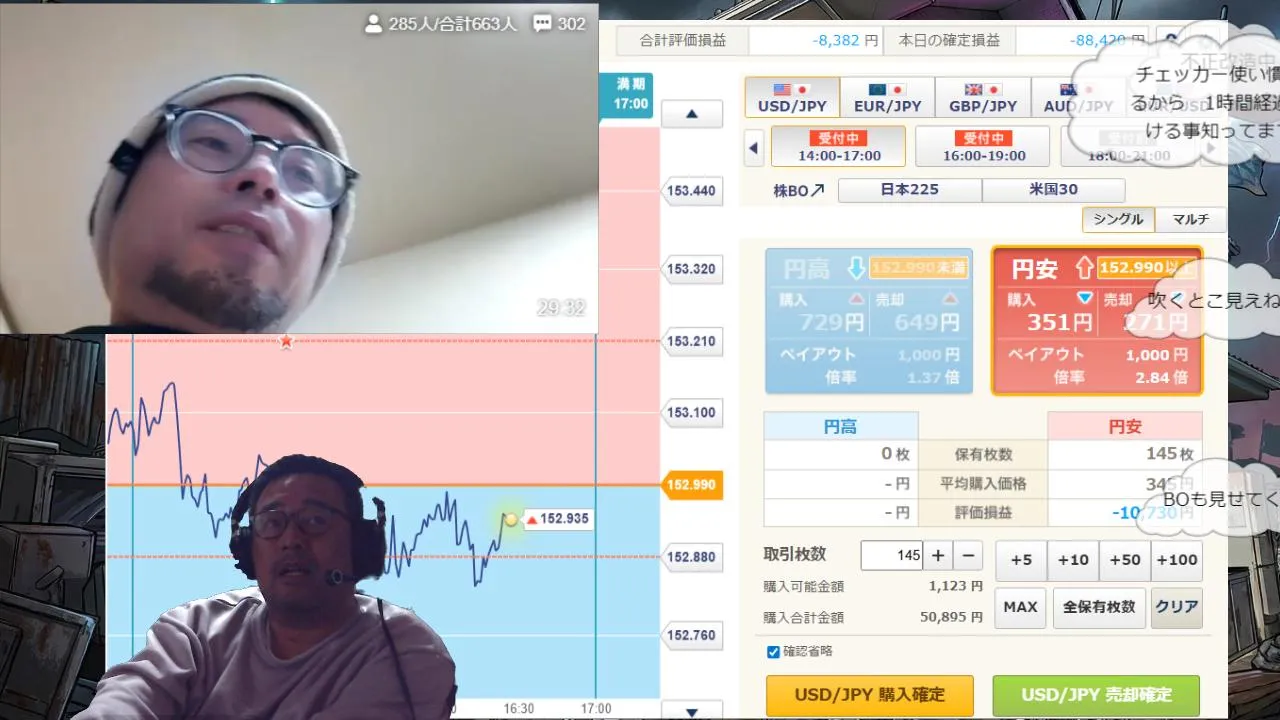The width and height of the screenshot is (1280, 720).
Task: Click the 円安 column header in the holdings table
Action: (x=1125, y=426)
